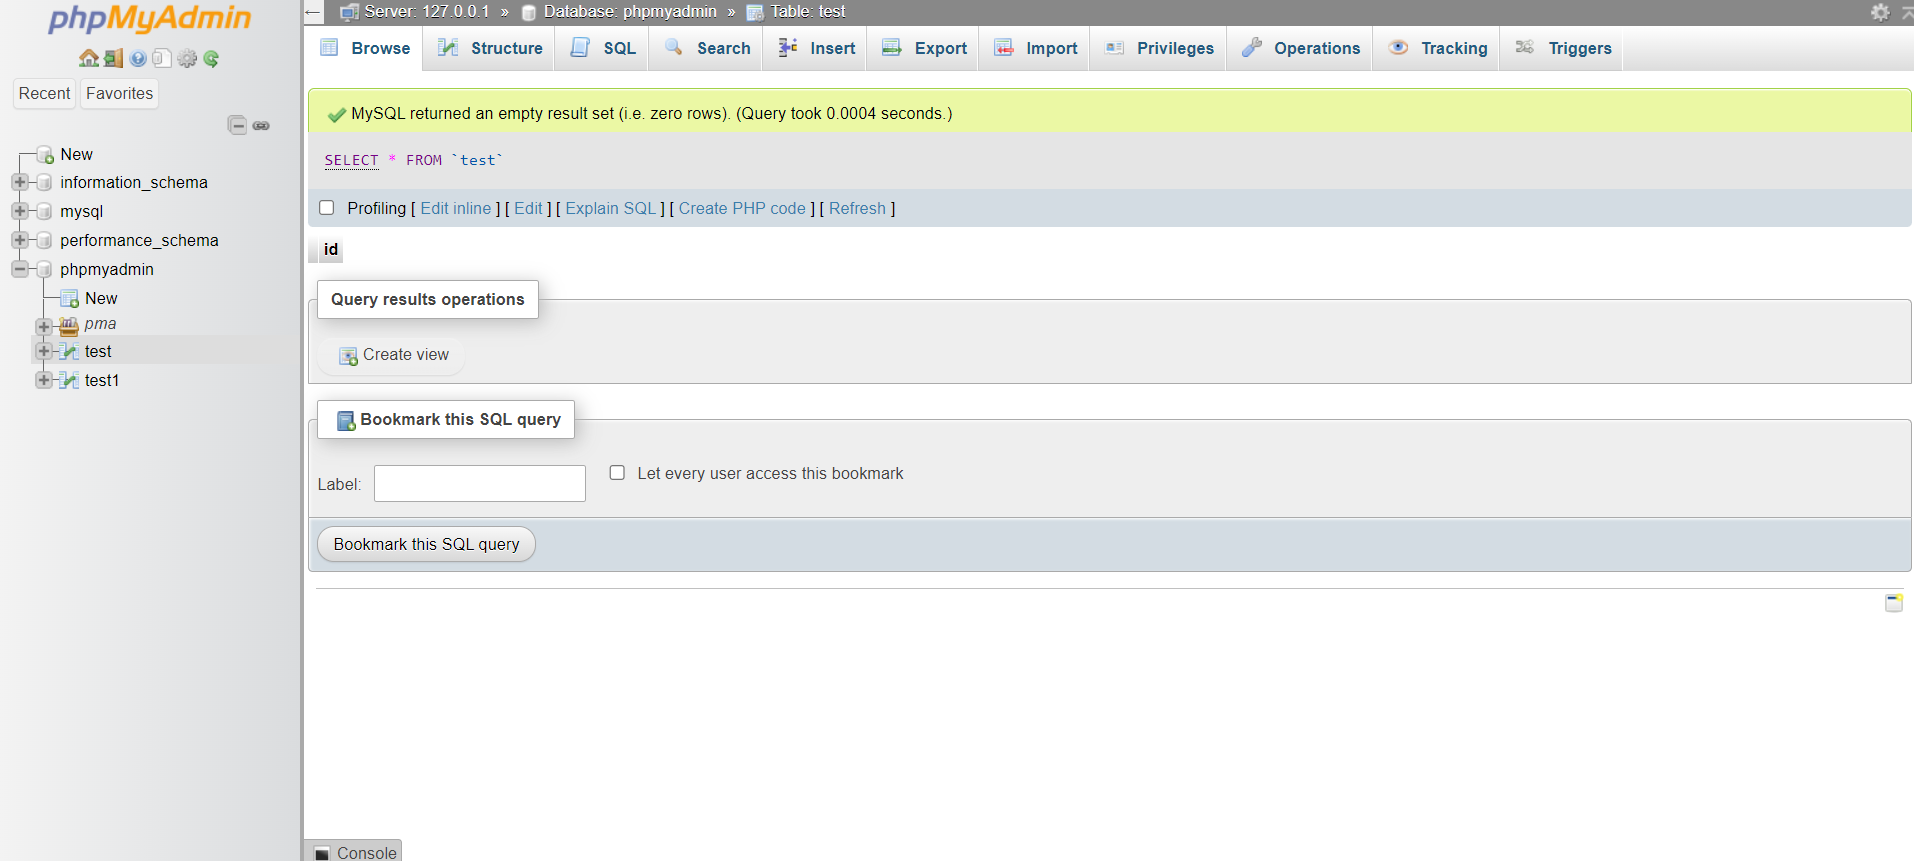Expand the mysql database node

[x=19, y=211]
